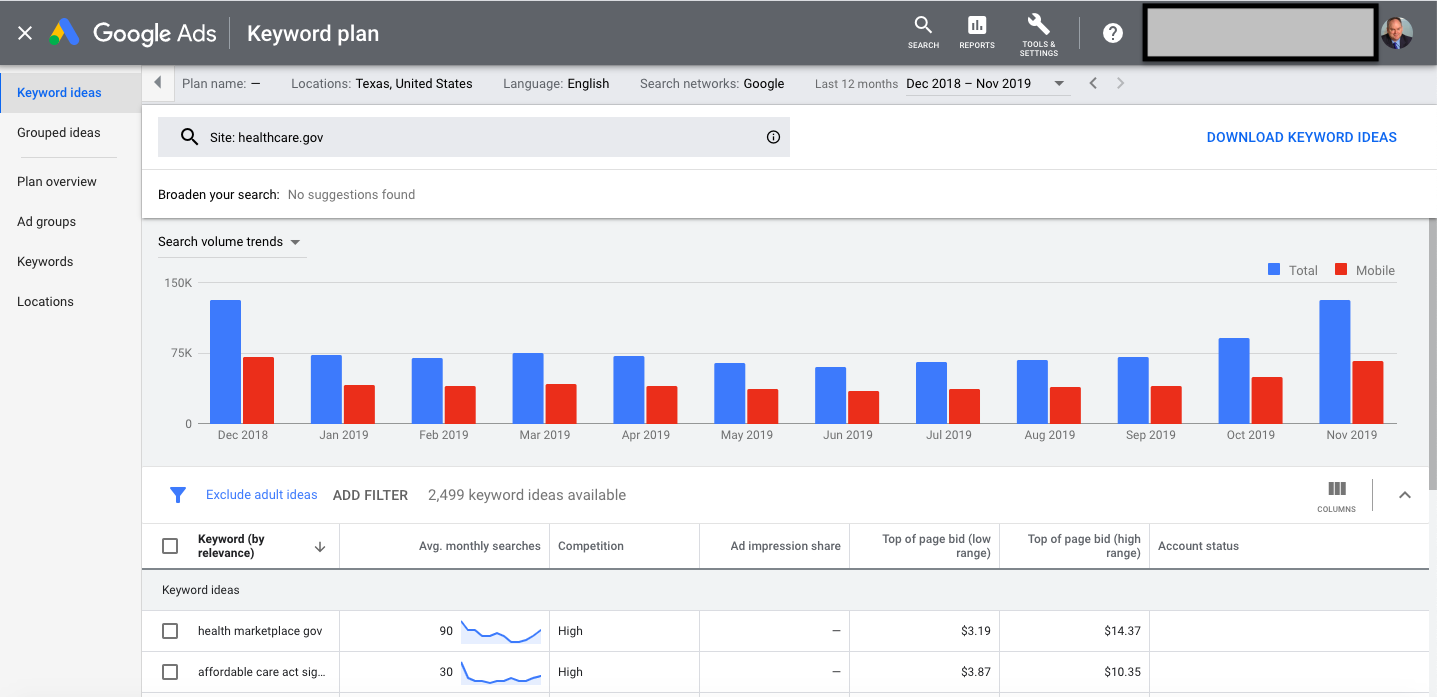Click the blue Total legend swatch
The width and height of the screenshot is (1437, 697).
tap(1274, 270)
